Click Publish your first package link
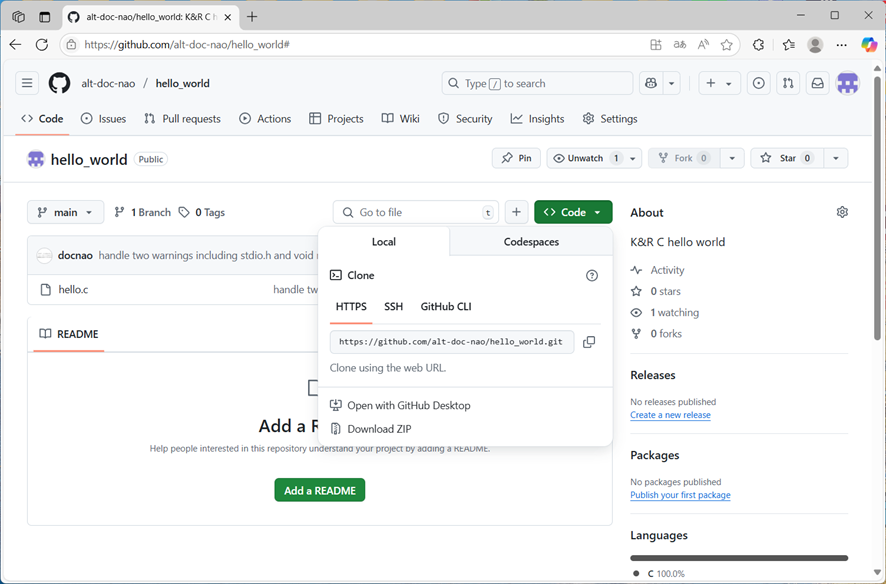Screen dimensions: 886x584 (680, 495)
